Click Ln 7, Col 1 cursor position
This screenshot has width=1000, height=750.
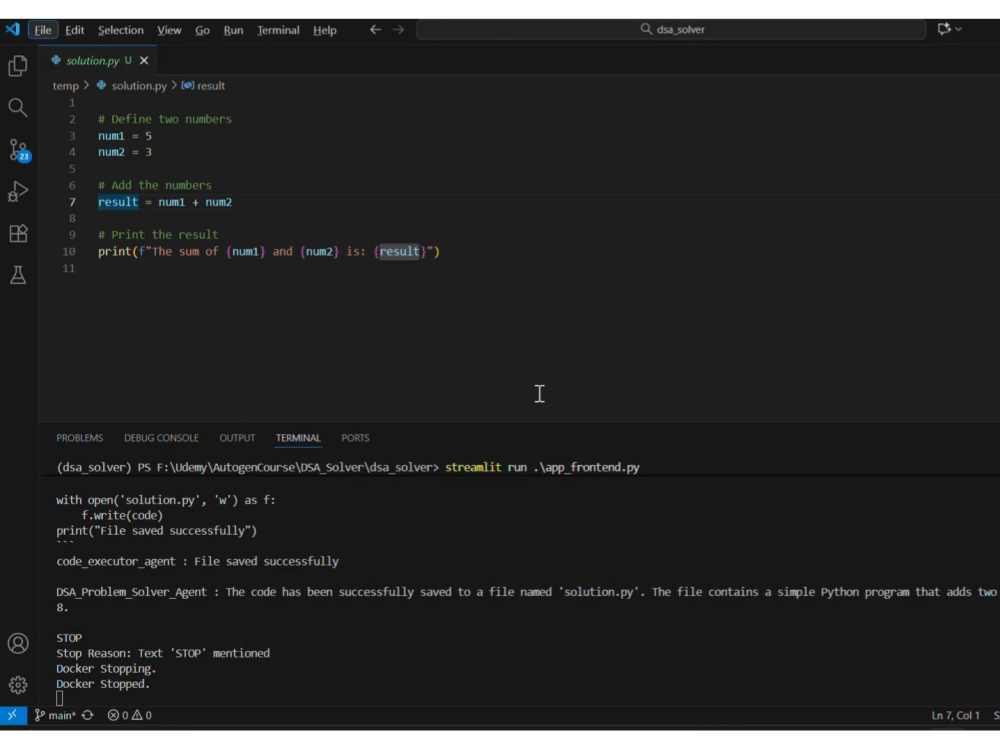[955, 715]
